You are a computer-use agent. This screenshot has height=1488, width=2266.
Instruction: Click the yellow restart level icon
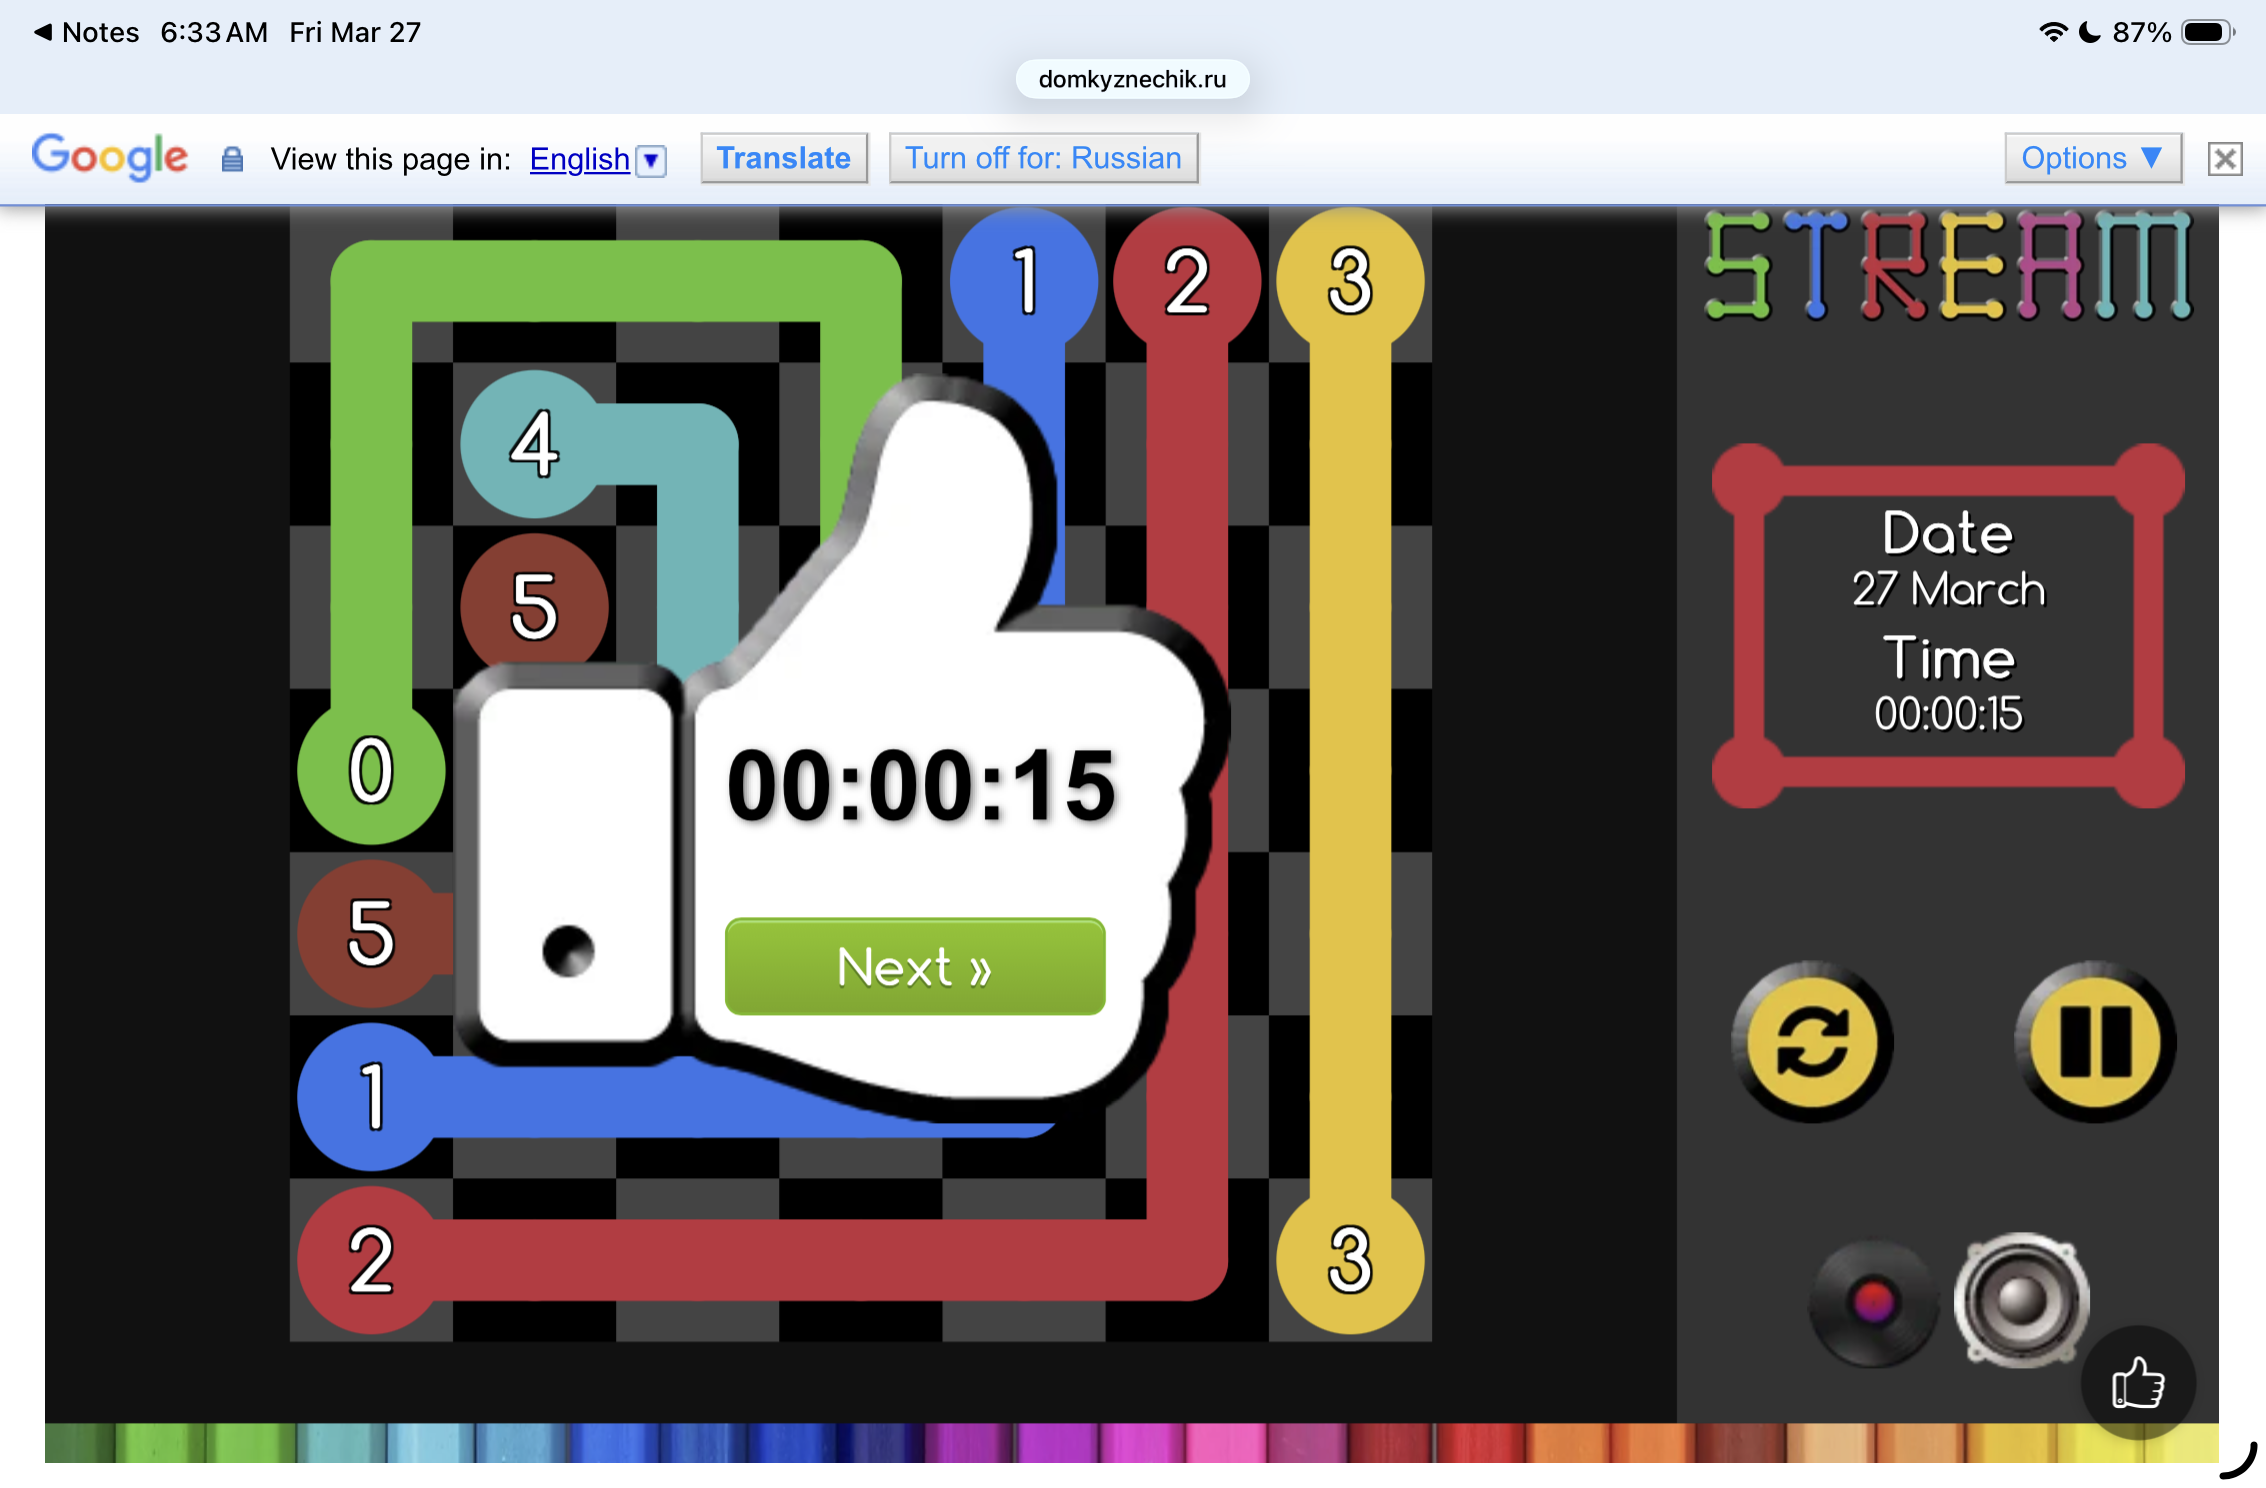[x=1812, y=1042]
